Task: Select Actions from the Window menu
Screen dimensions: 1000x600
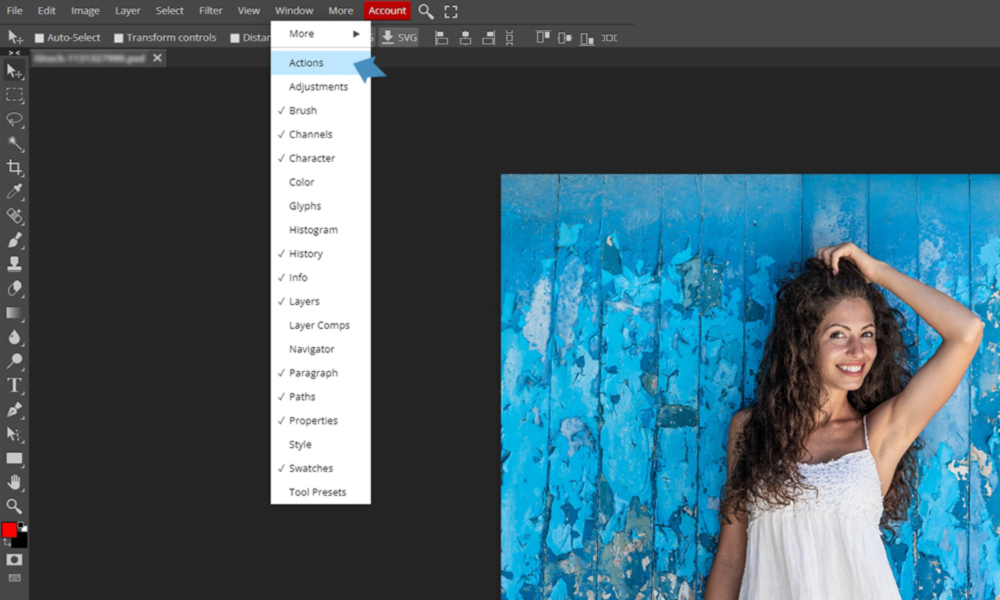Action: 306,62
